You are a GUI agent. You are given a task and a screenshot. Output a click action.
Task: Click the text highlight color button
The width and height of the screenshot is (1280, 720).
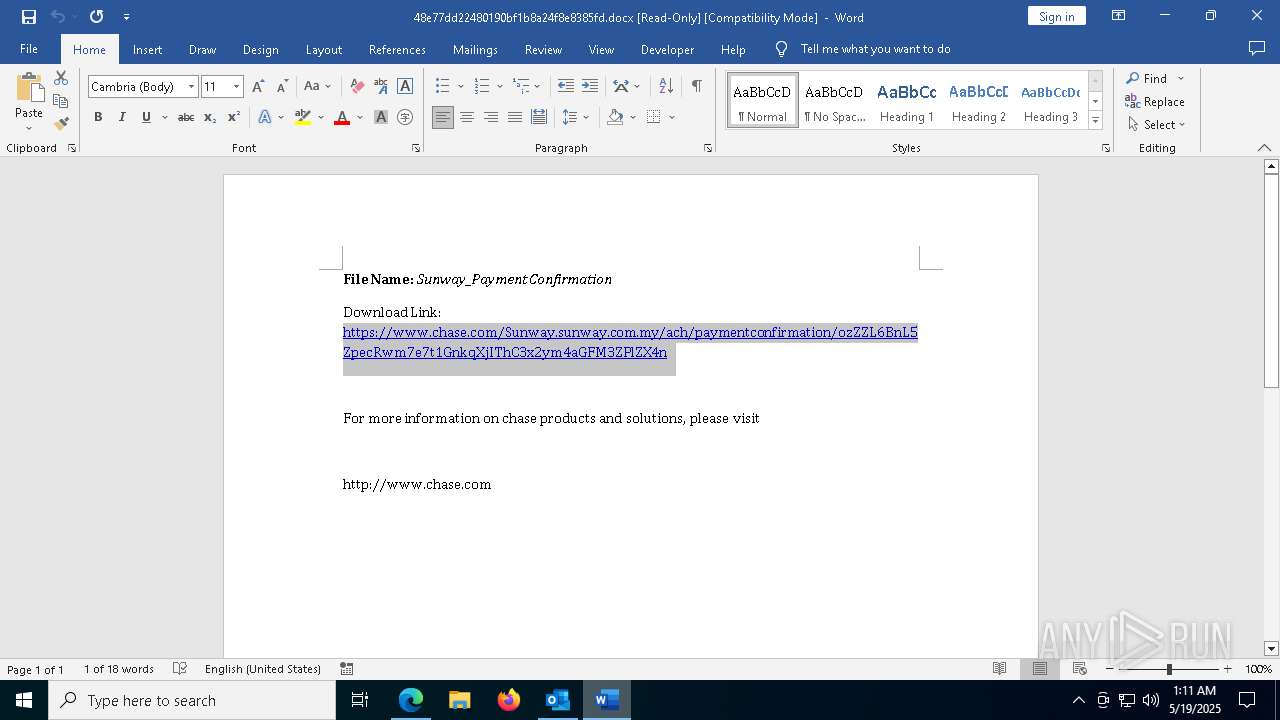tap(303, 118)
